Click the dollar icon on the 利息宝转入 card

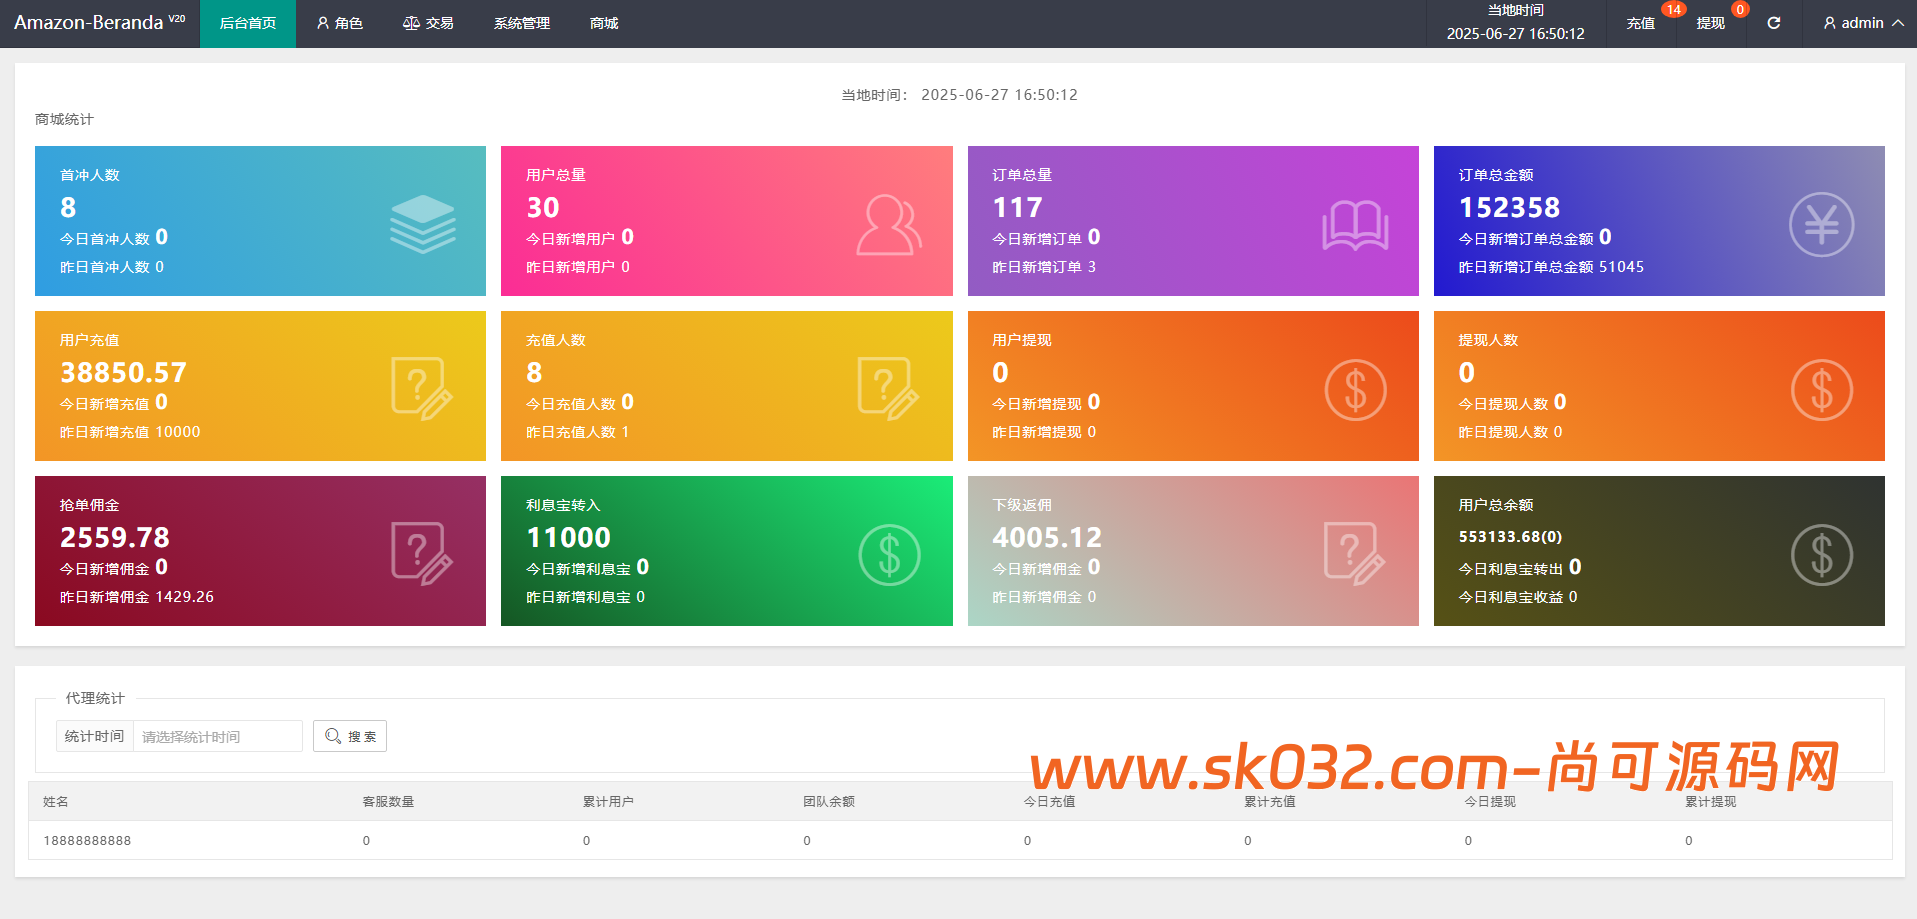(x=888, y=554)
